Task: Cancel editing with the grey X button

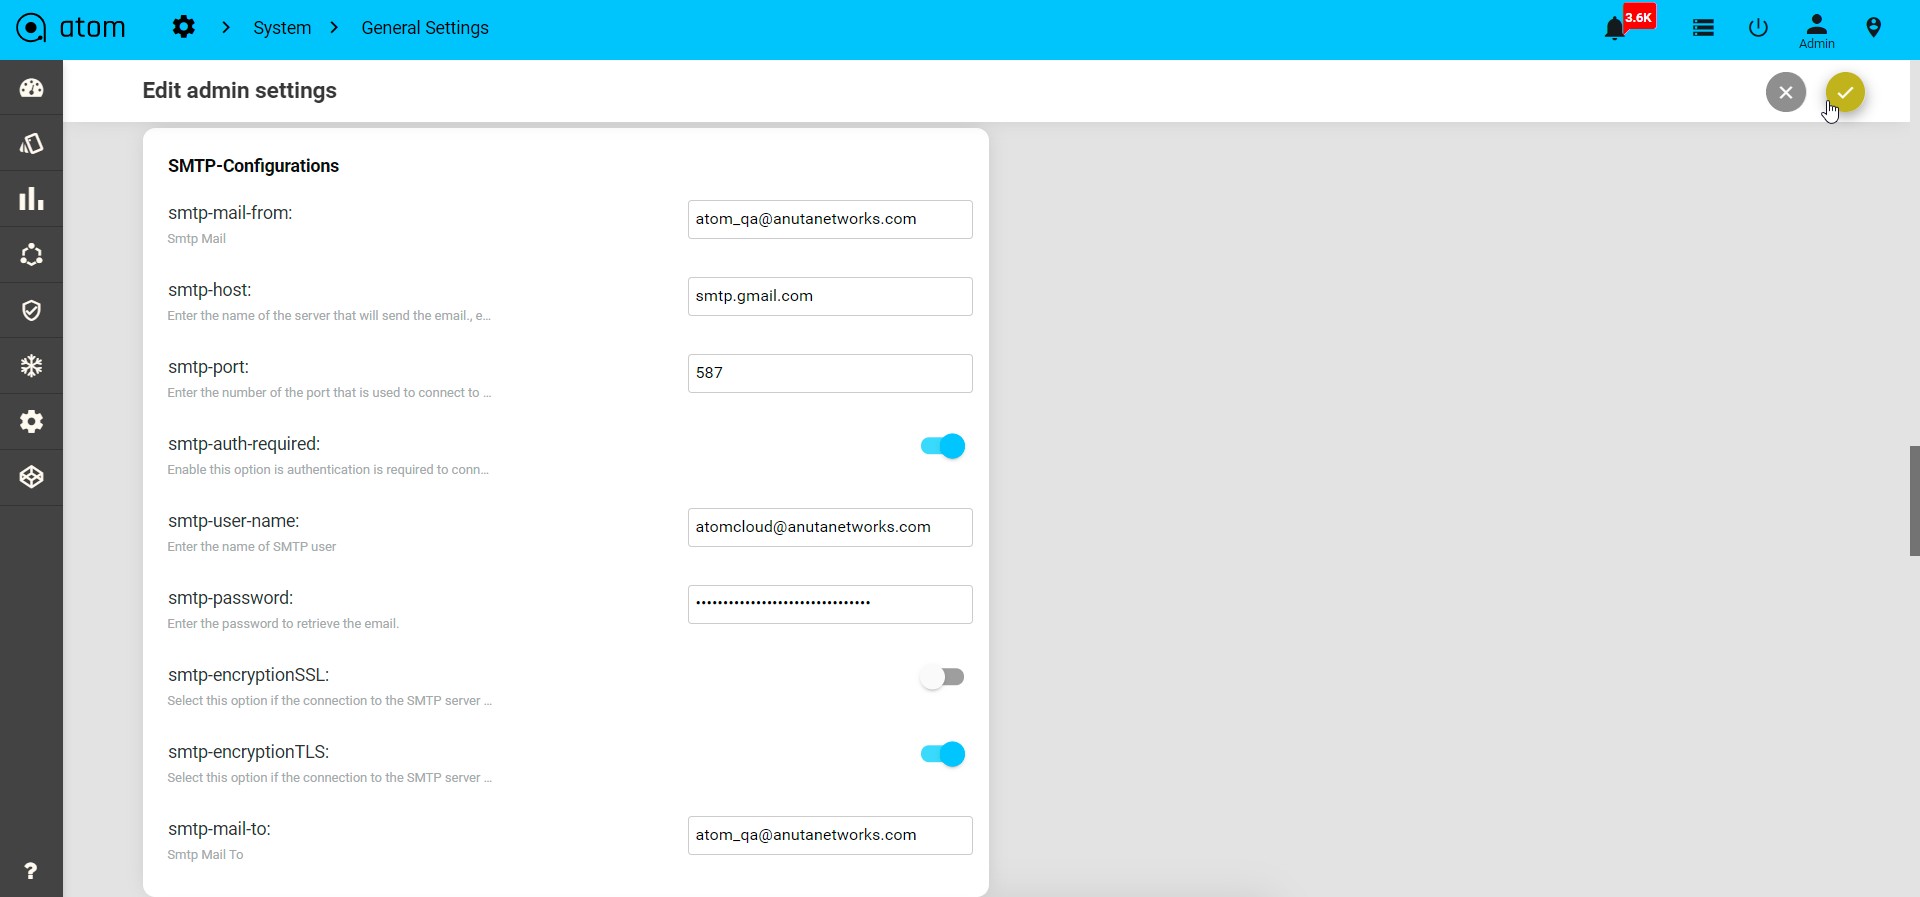Action: click(1786, 92)
